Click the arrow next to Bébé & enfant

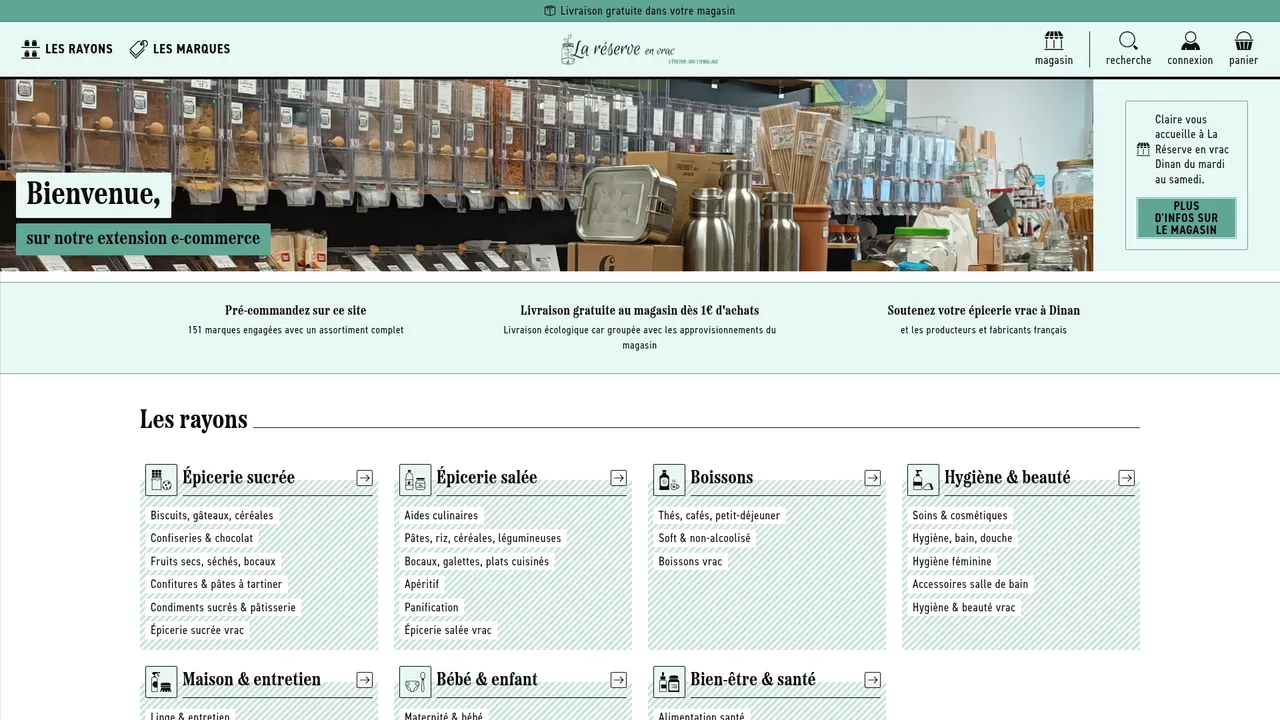[619, 680]
